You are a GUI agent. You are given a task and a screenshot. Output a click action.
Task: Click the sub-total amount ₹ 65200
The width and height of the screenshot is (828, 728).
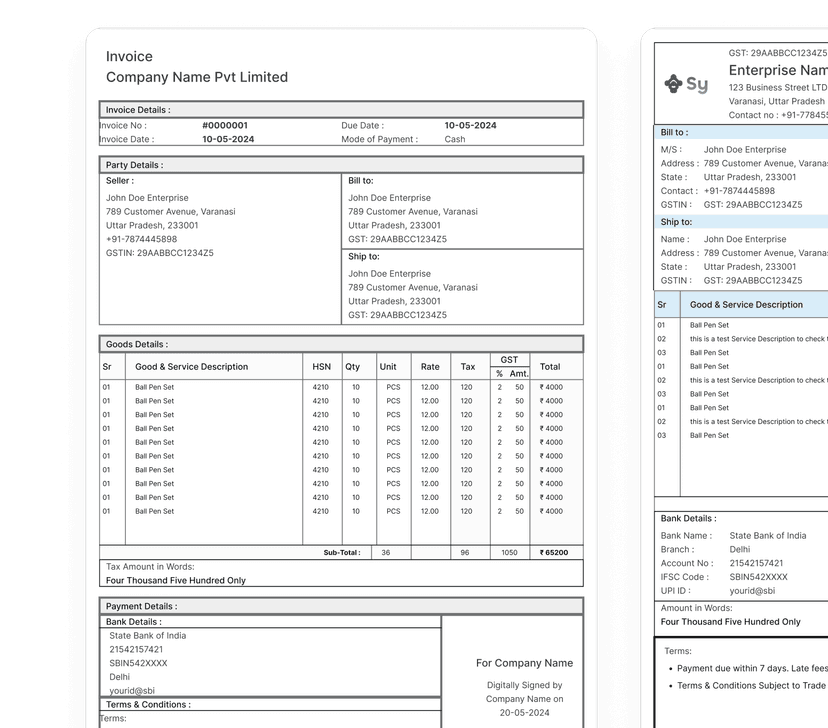pyautogui.click(x=554, y=553)
